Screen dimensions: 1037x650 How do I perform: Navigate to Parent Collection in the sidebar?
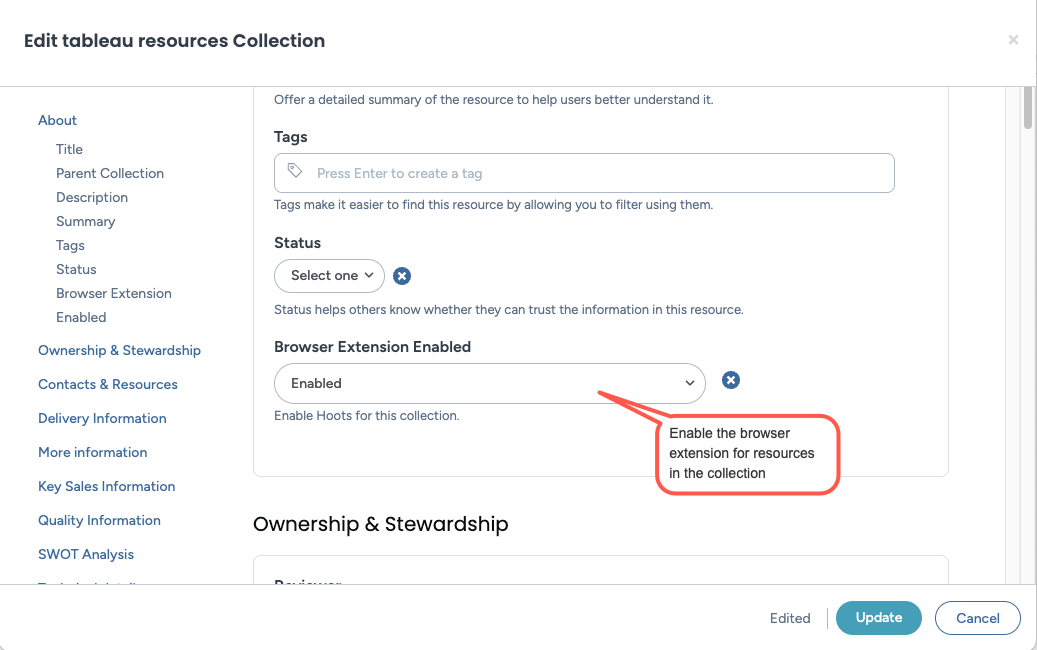[x=109, y=173]
